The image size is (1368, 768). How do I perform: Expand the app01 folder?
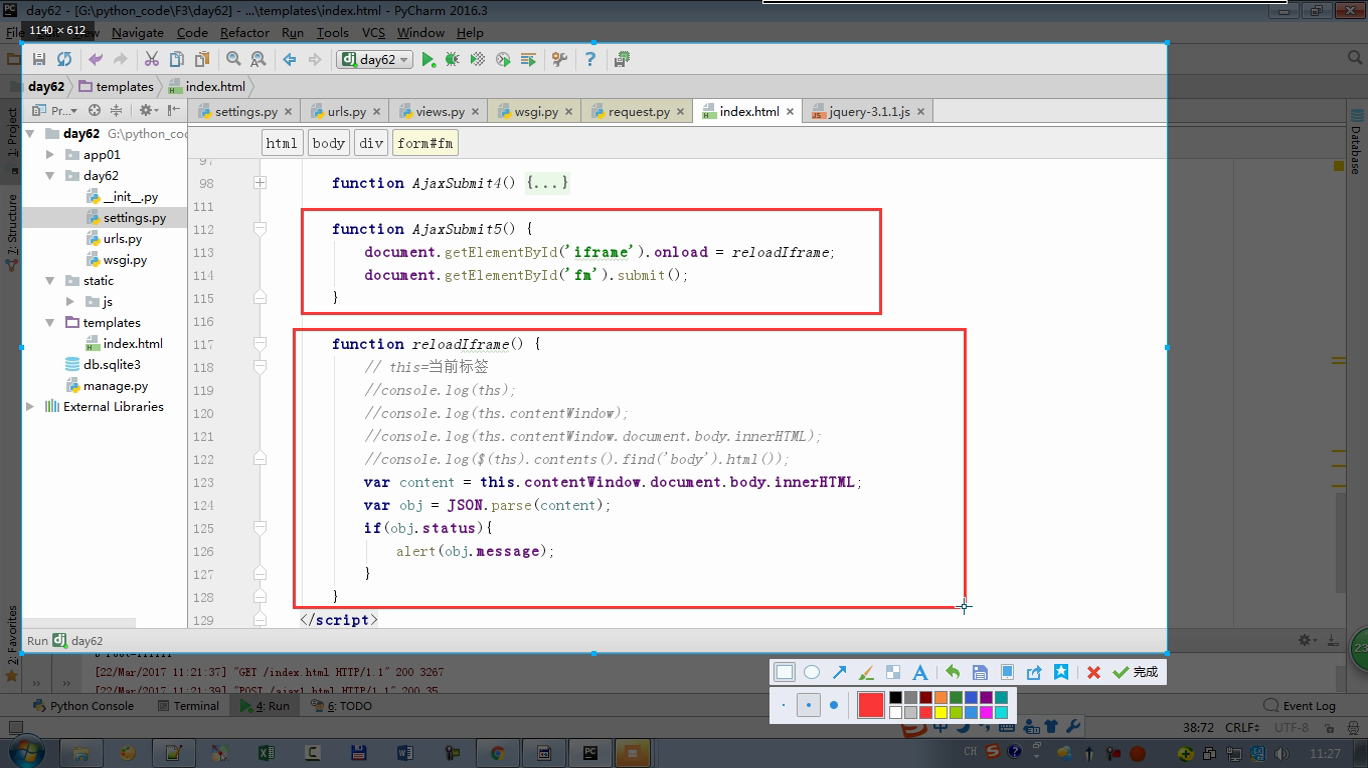(x=50, y=155)
